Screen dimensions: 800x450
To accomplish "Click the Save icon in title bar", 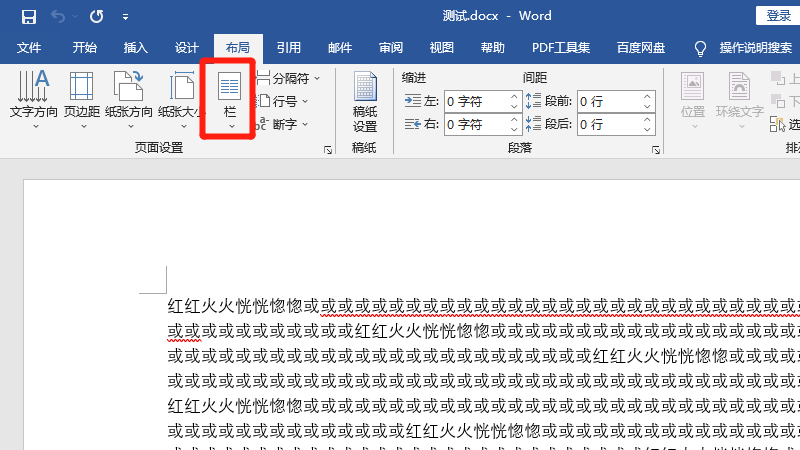I will [x=28, y=16].
